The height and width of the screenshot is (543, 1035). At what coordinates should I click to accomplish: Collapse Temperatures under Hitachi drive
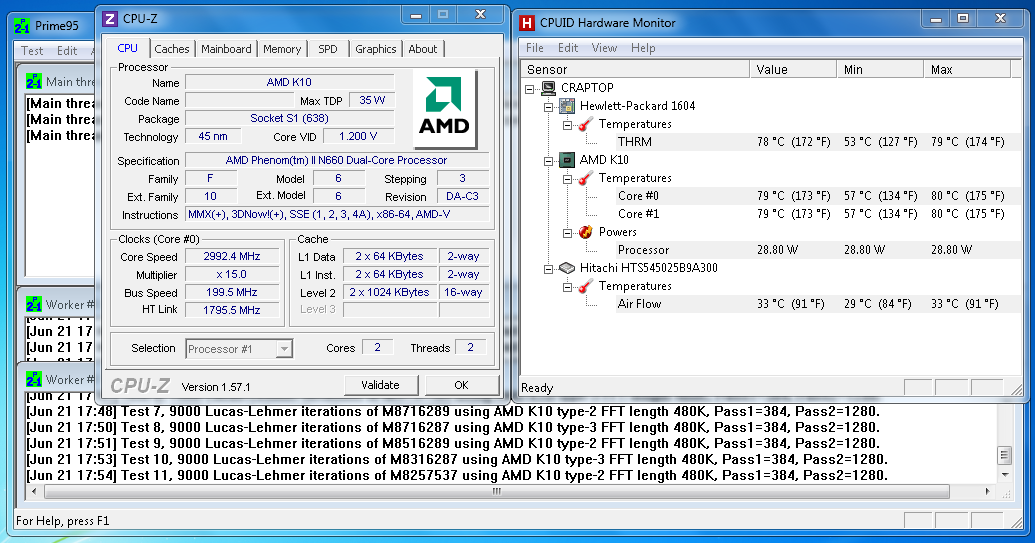click(567, 287)
